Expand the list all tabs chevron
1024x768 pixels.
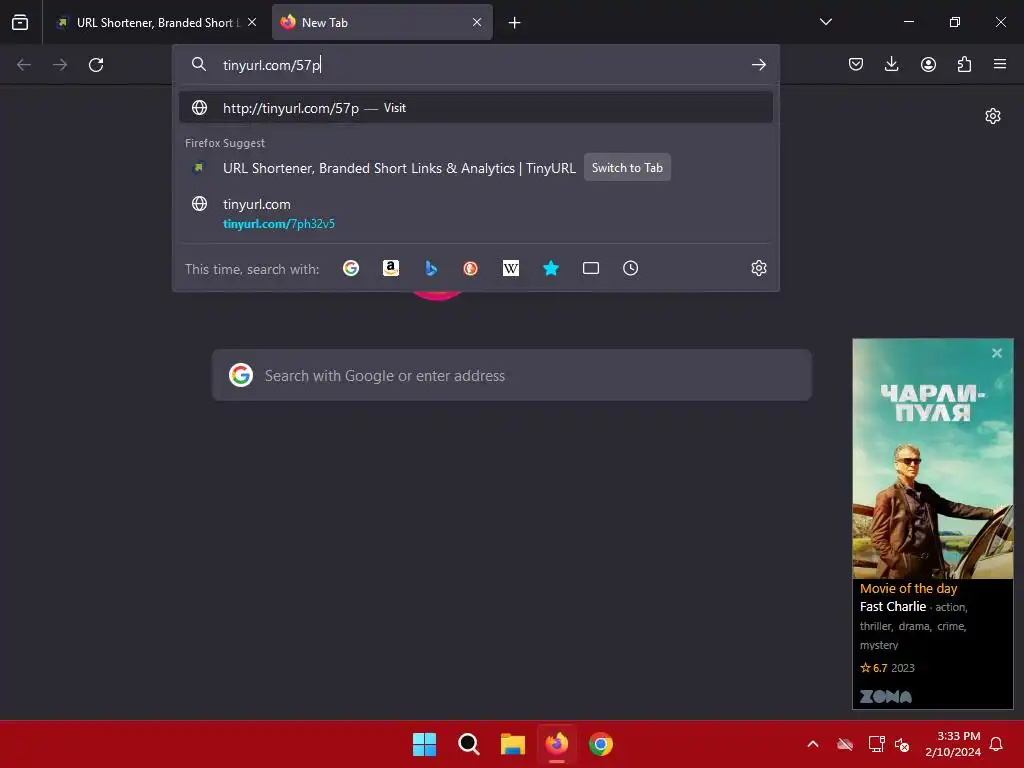825,22
